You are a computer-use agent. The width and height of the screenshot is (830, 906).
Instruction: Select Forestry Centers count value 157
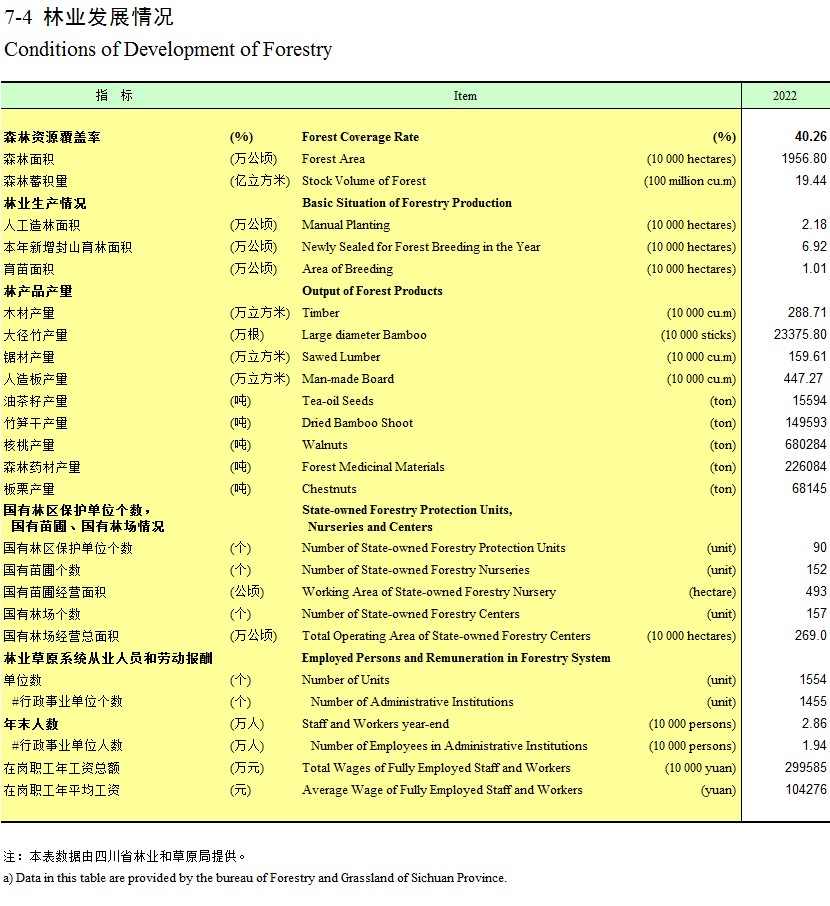[x=817, y=613]
